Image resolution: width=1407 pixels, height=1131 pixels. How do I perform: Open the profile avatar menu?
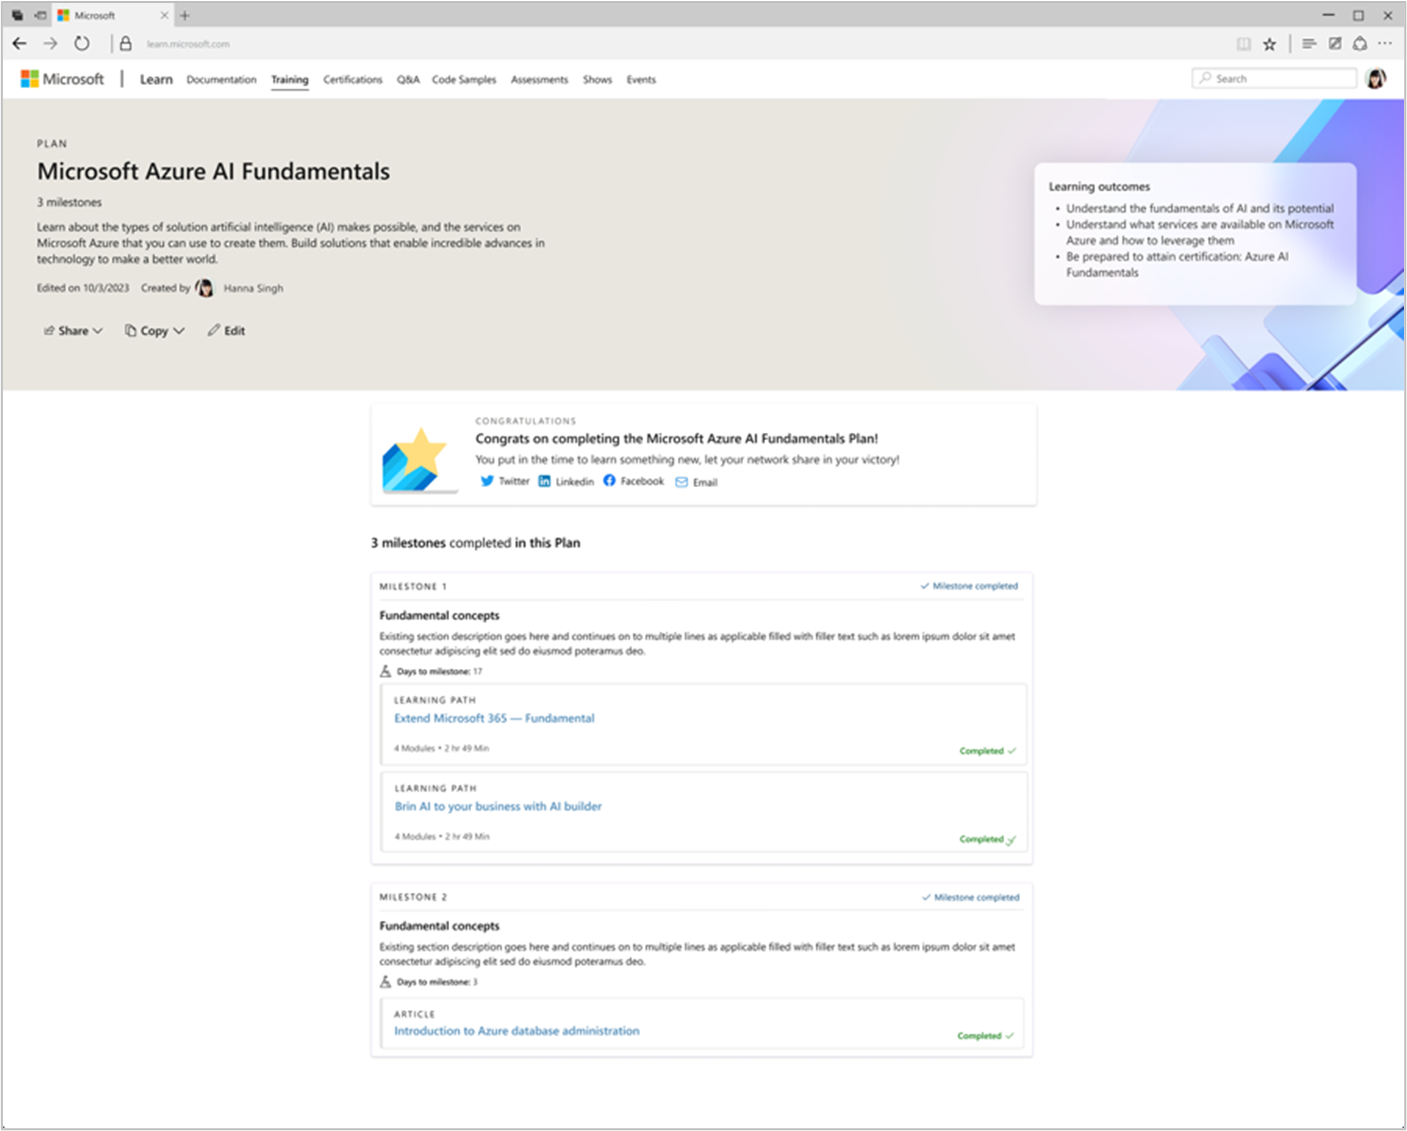pyautogui.click(x=1377, y=78)
